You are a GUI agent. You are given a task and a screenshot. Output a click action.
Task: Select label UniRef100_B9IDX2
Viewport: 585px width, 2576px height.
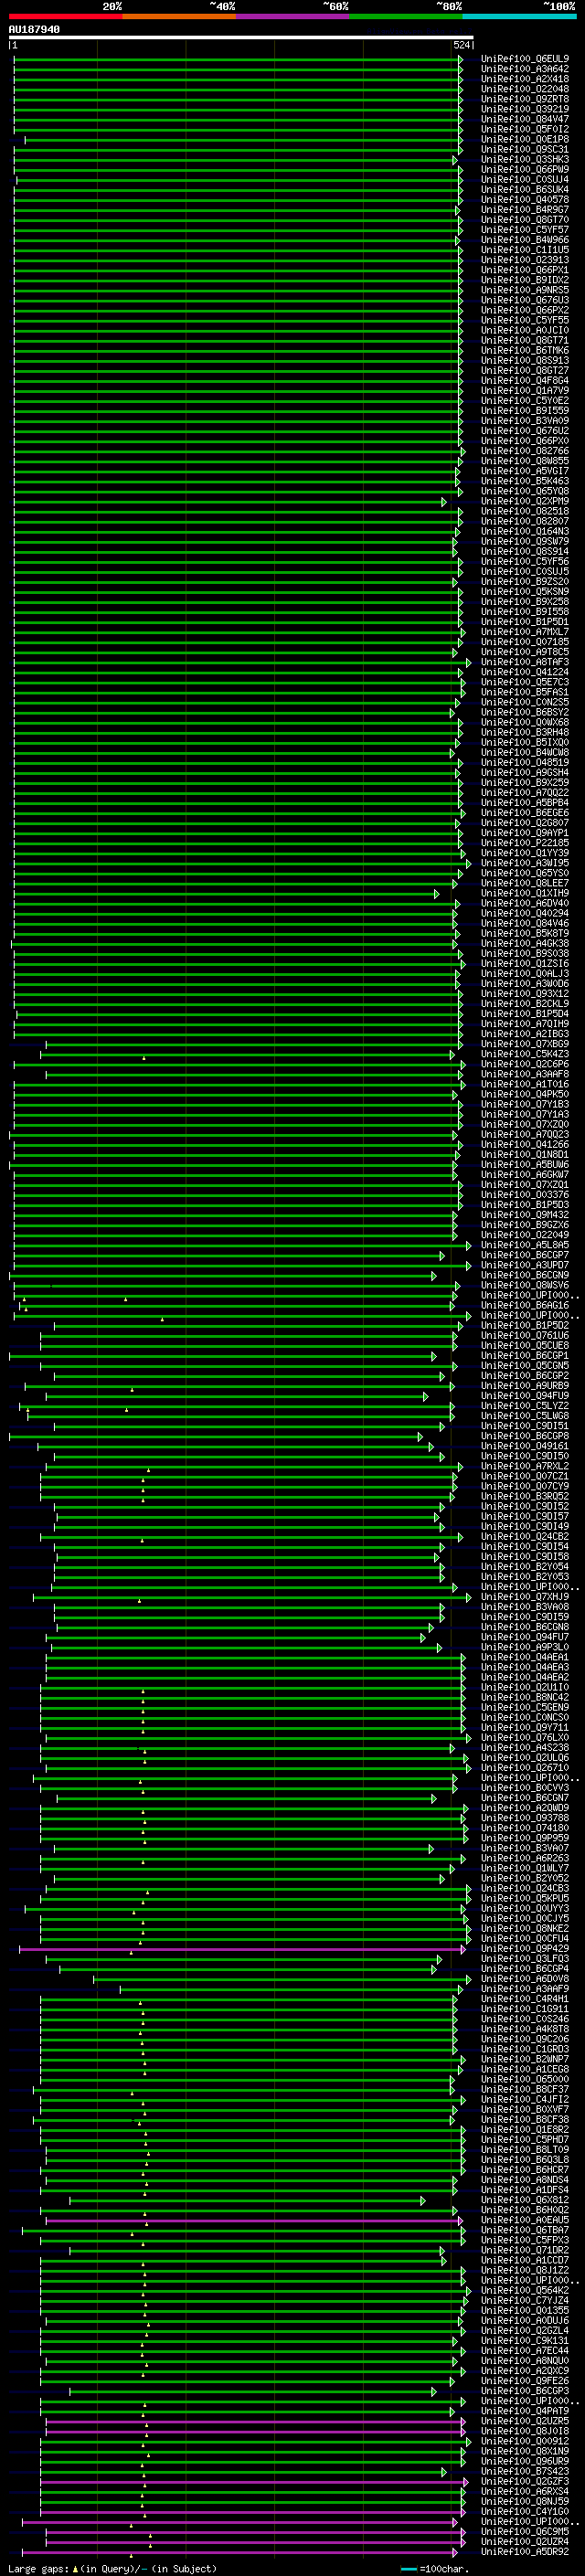(x=525, y=280)
